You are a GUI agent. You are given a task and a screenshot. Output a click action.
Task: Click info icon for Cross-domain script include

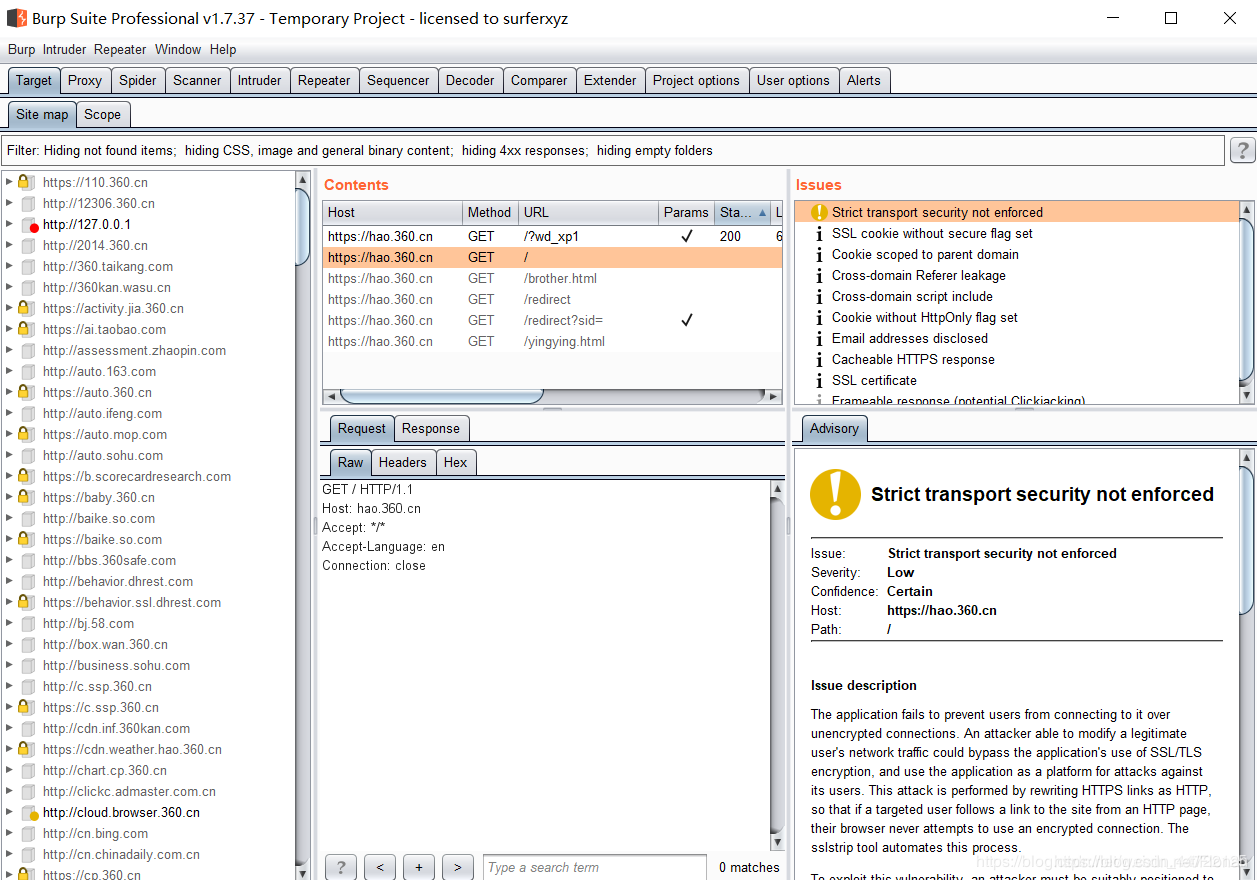pyautogui.click(x=819, y=296)
